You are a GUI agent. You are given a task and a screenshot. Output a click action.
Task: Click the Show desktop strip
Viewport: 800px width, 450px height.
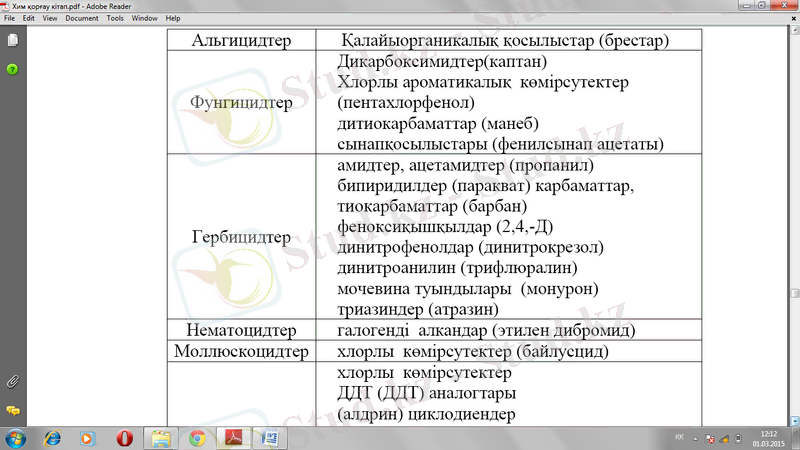coord(796,439)
